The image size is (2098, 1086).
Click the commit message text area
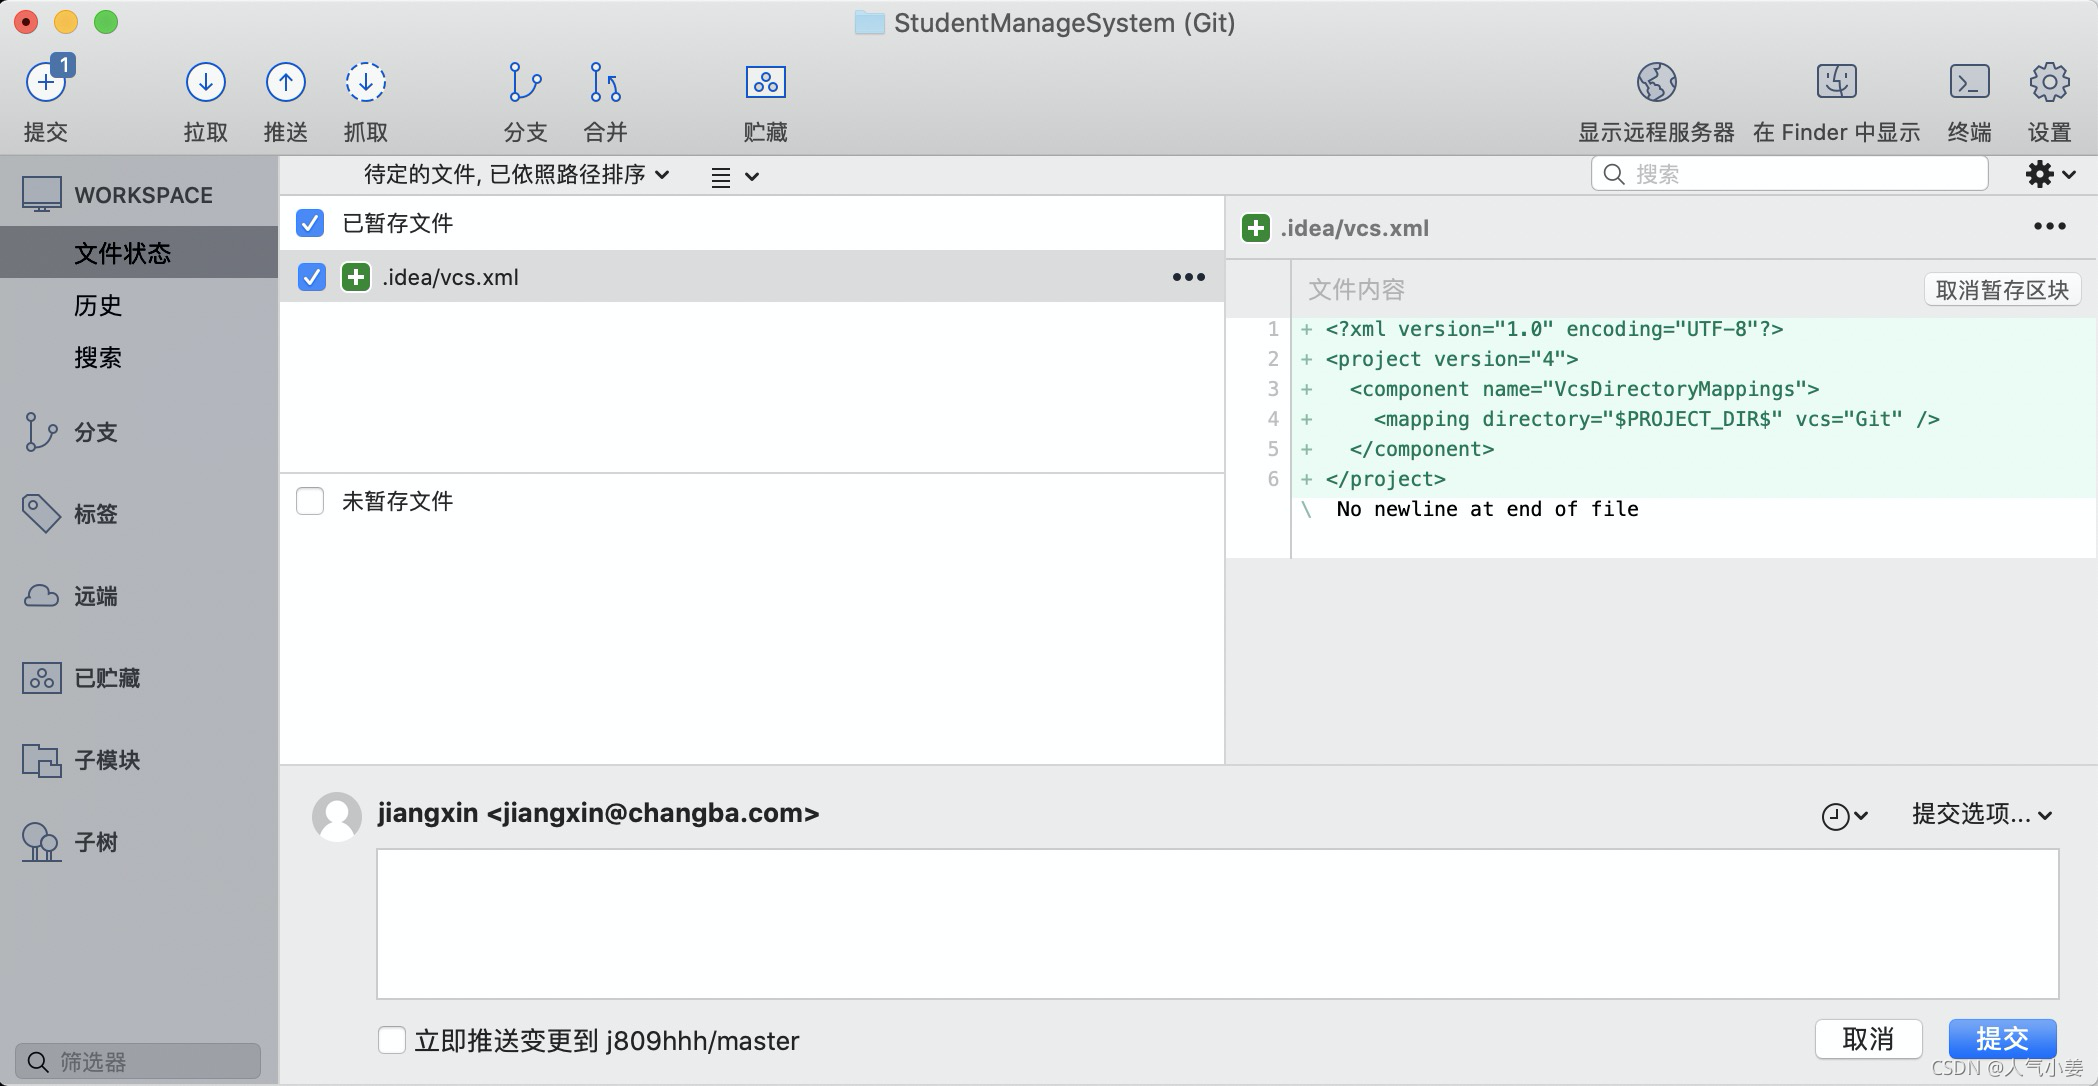(x=1217, y=924)
